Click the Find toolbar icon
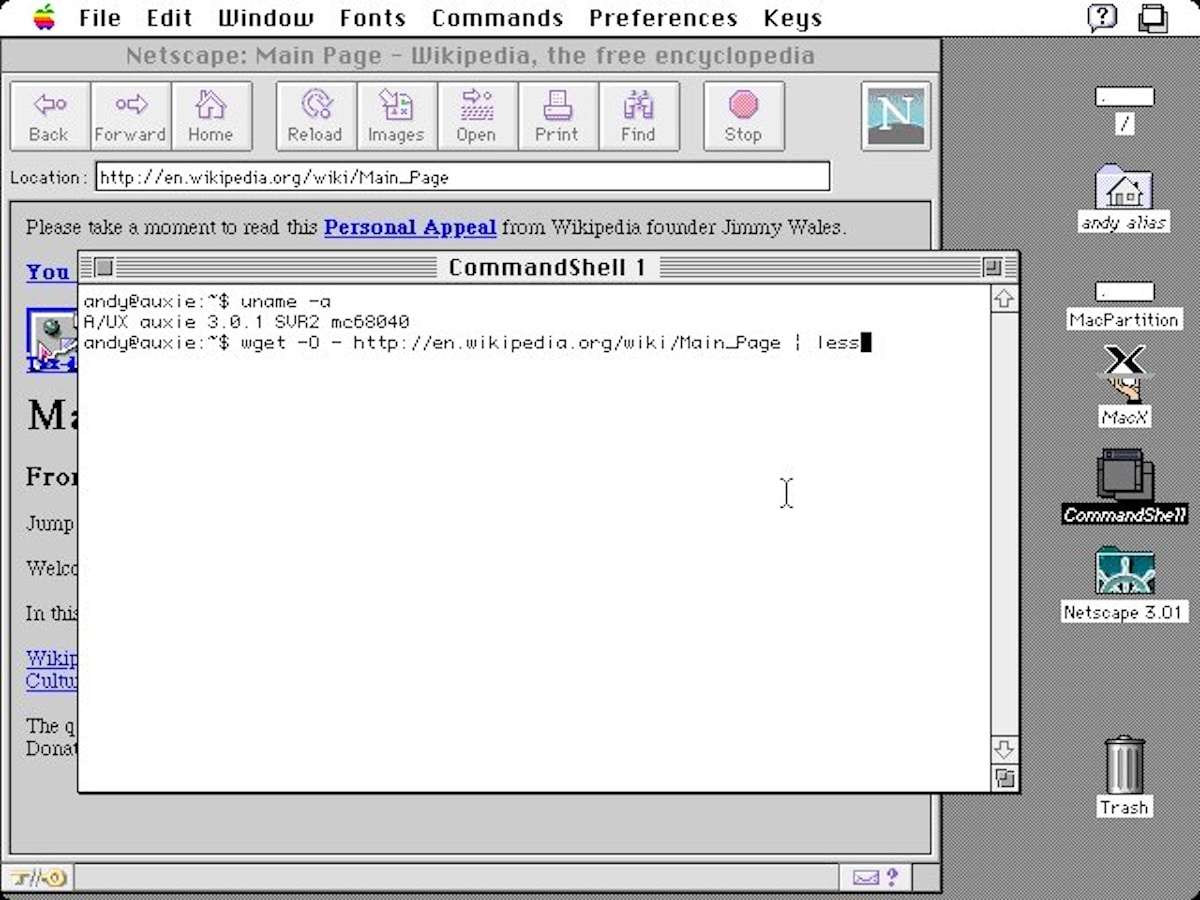 point(639,115)
